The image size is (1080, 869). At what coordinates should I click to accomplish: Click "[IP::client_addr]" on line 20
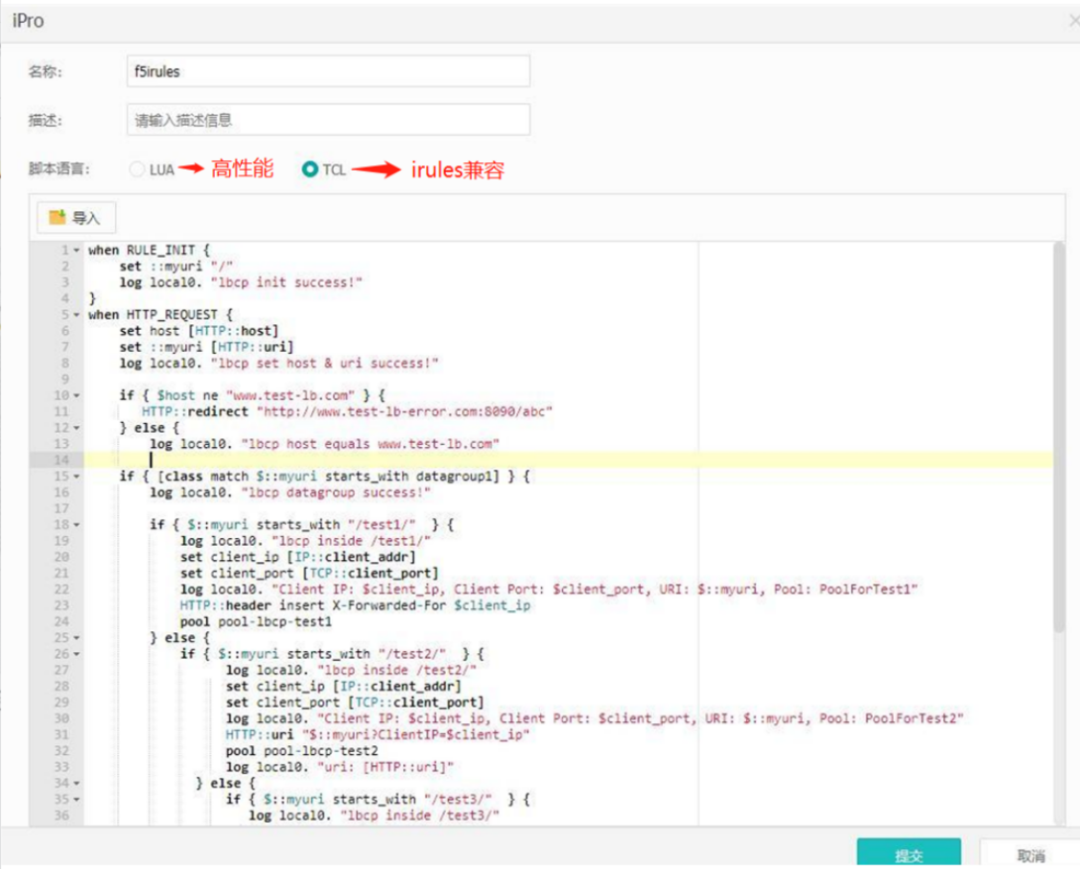tap(351, 557)
